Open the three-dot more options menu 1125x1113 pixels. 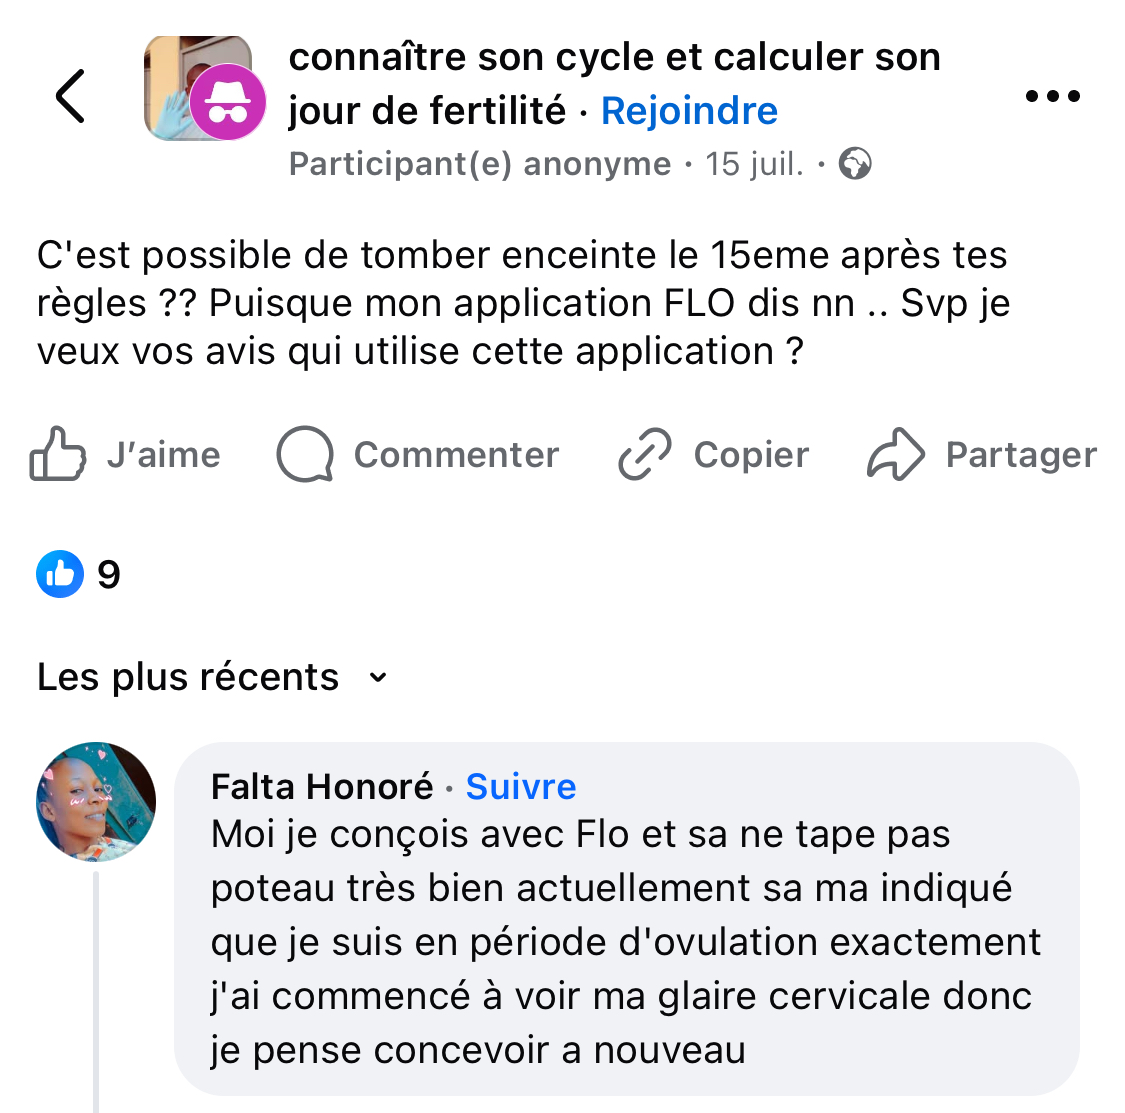(1053, 96)
